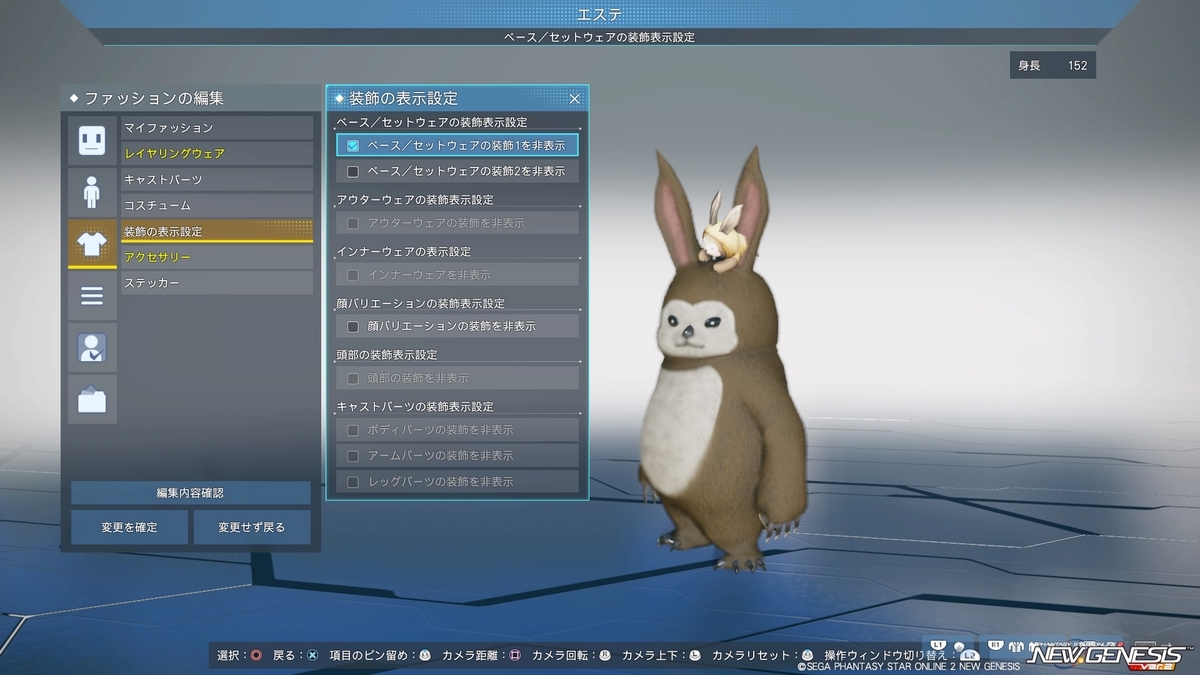Toggle ボディパーツの装飾を非表示 checkbox
Viewport: 1200px width, 675px height.
(x=353, y=430)
